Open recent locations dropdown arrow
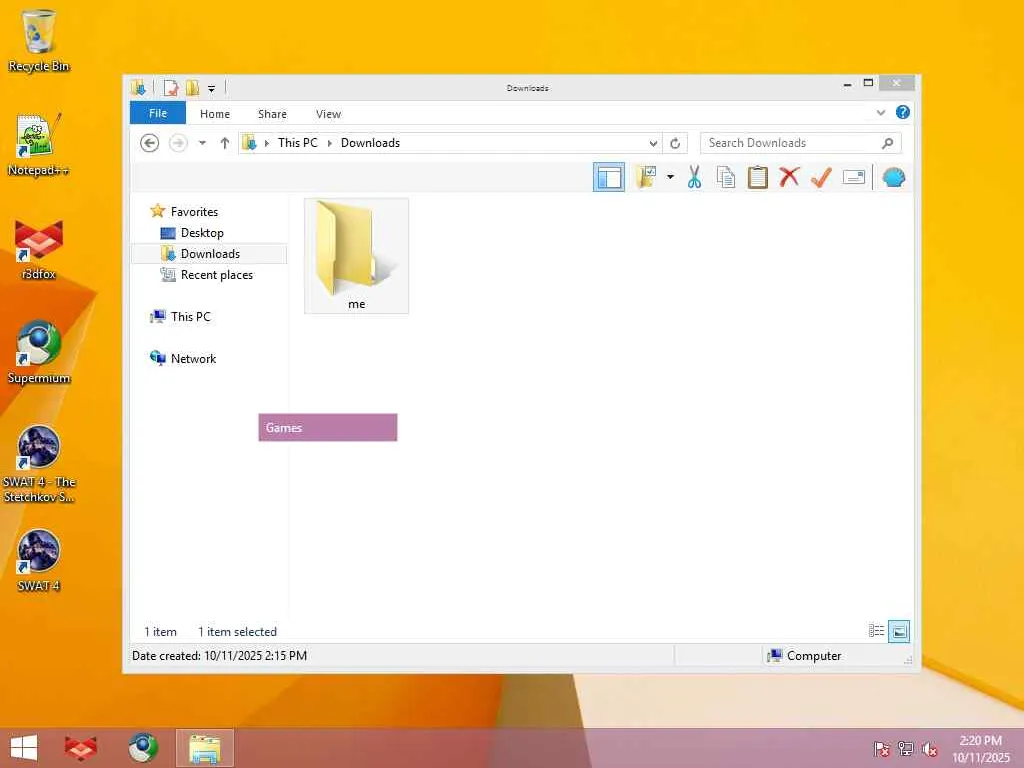 click(202, 142)
